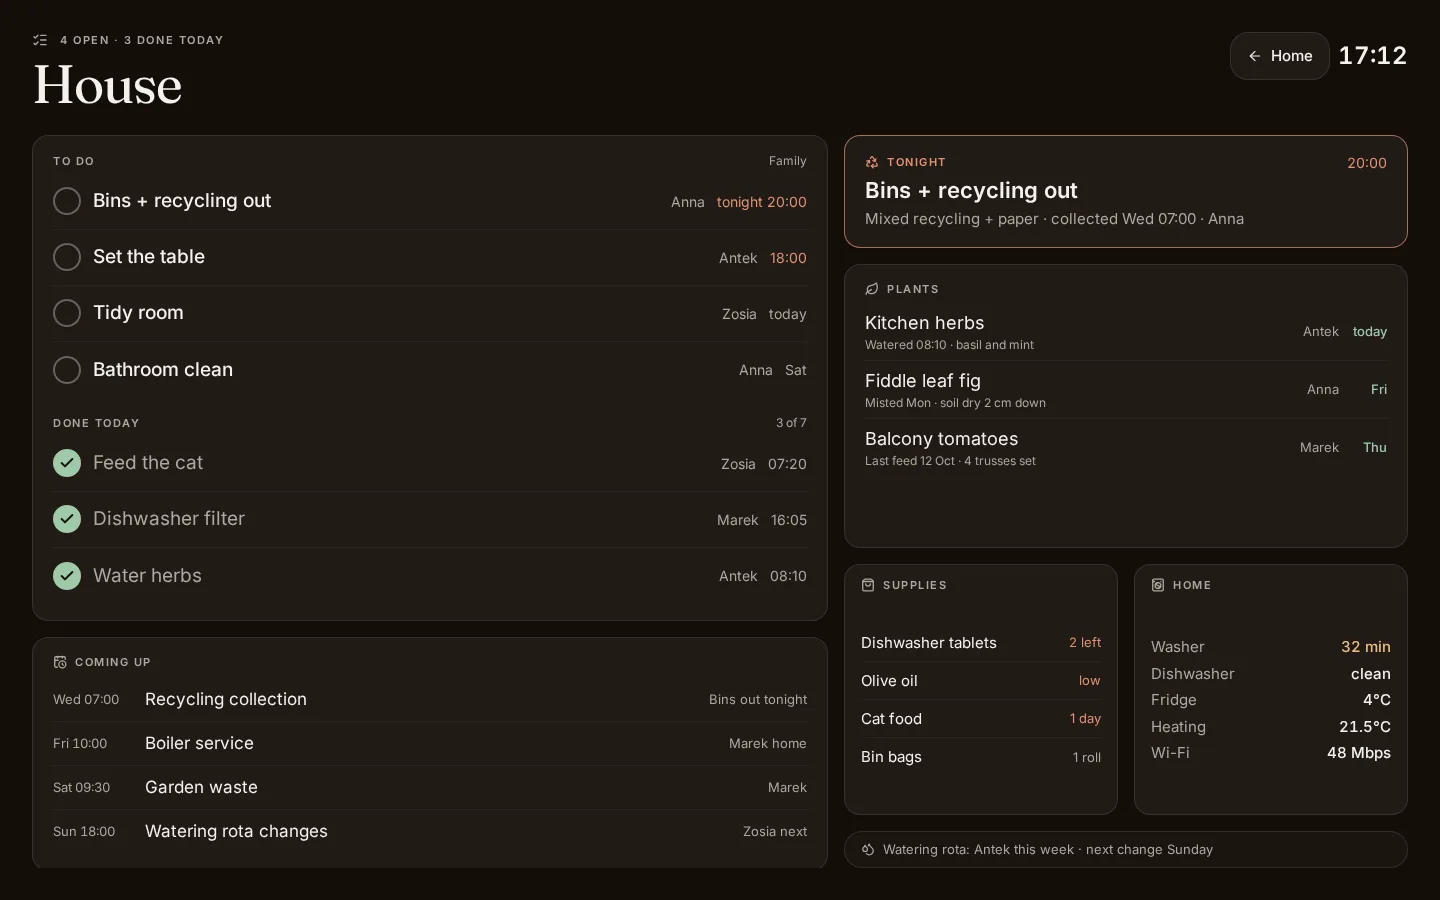This screenshot has width=1440, height=900.
Task: Go back with the Home button
Action: 1279,56
